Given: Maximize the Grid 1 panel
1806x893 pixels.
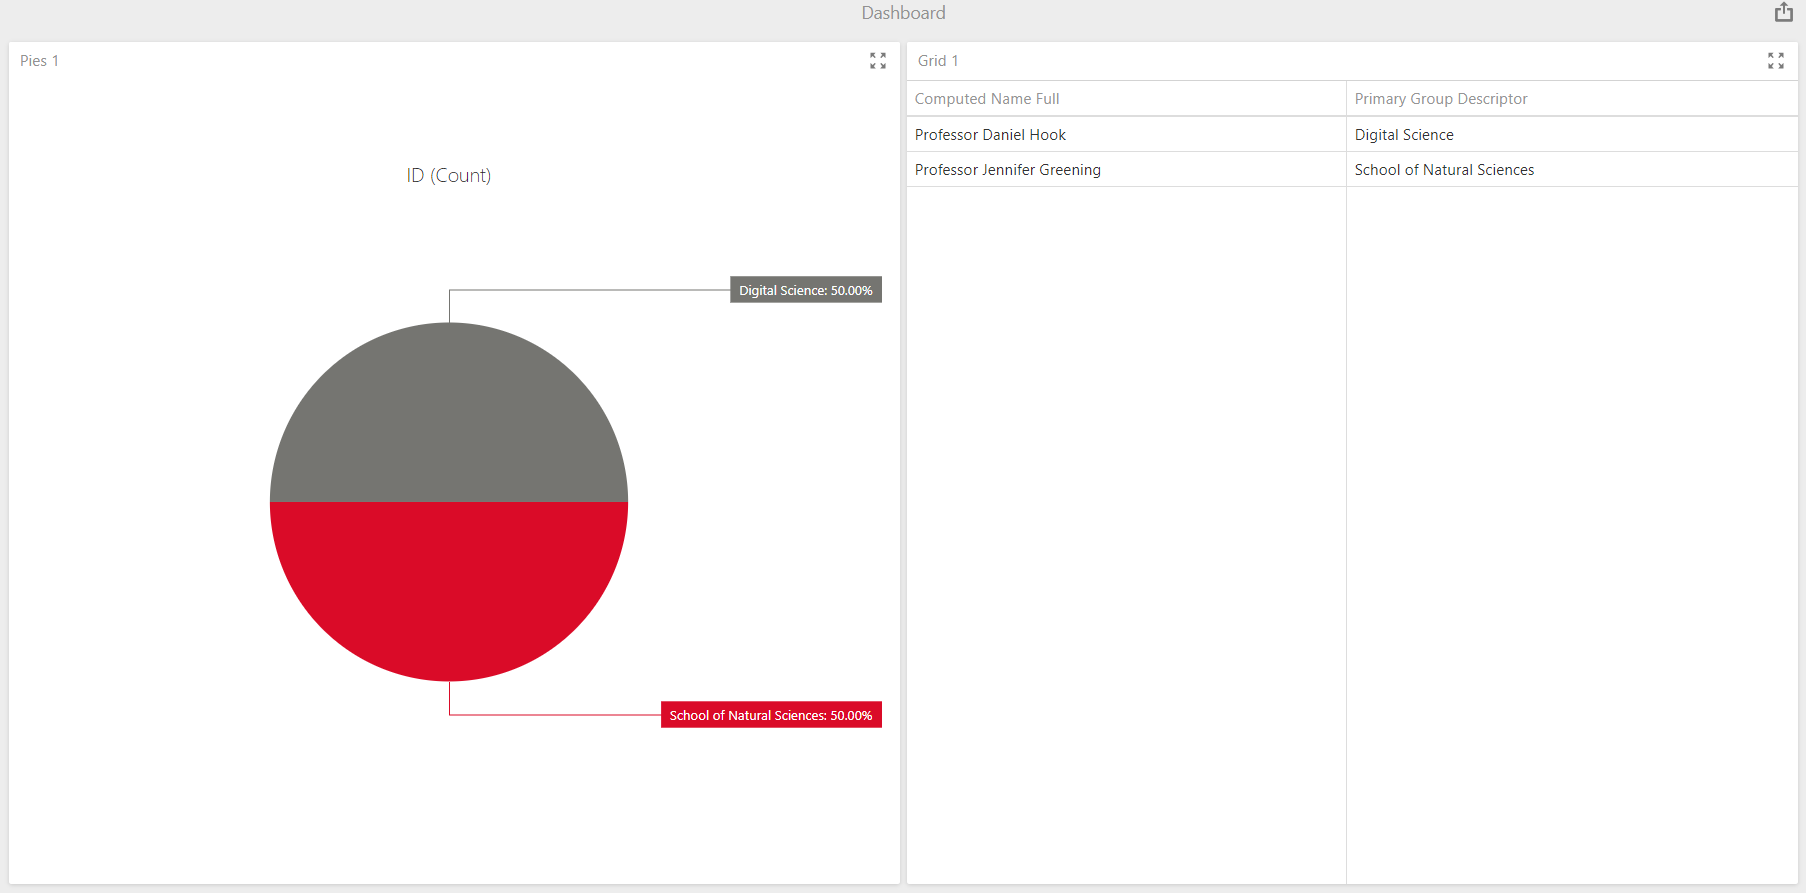Looking at the screenshot, I should click(1775, 61).
